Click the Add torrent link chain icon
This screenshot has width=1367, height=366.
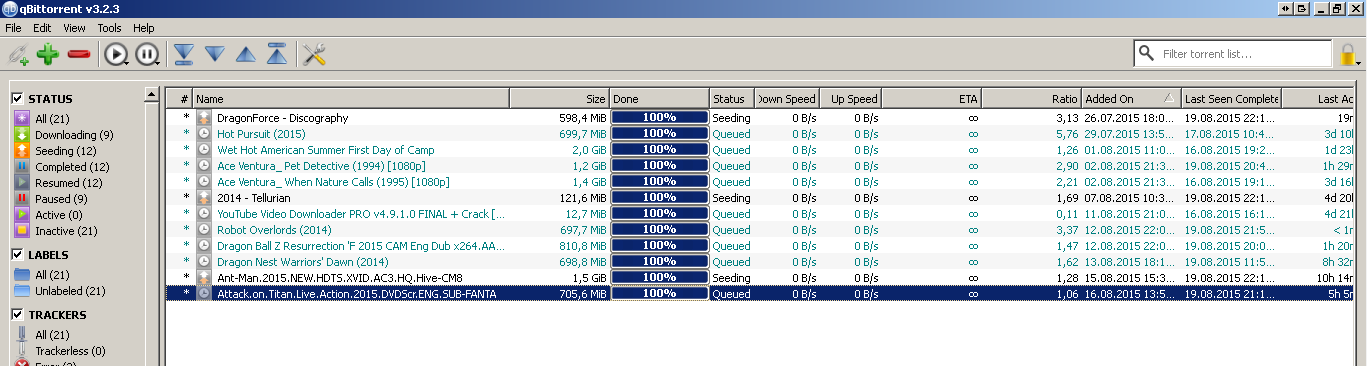coord(17,55)
